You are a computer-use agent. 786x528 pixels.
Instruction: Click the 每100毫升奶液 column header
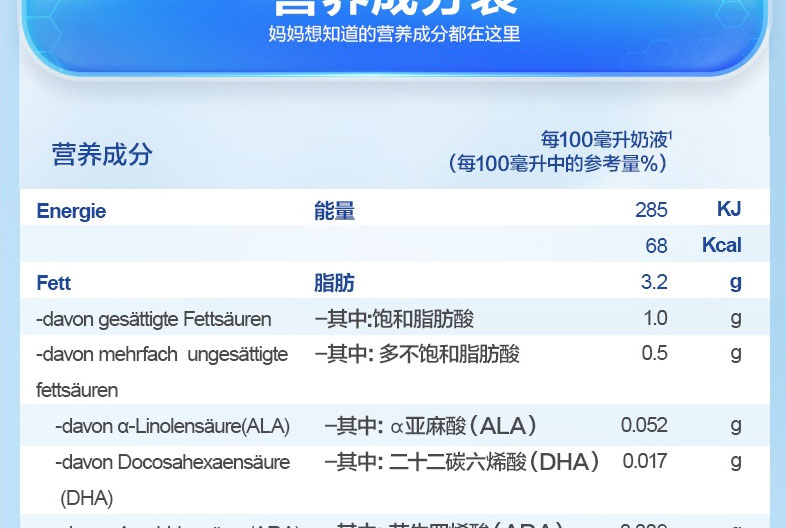pos(606,139)
